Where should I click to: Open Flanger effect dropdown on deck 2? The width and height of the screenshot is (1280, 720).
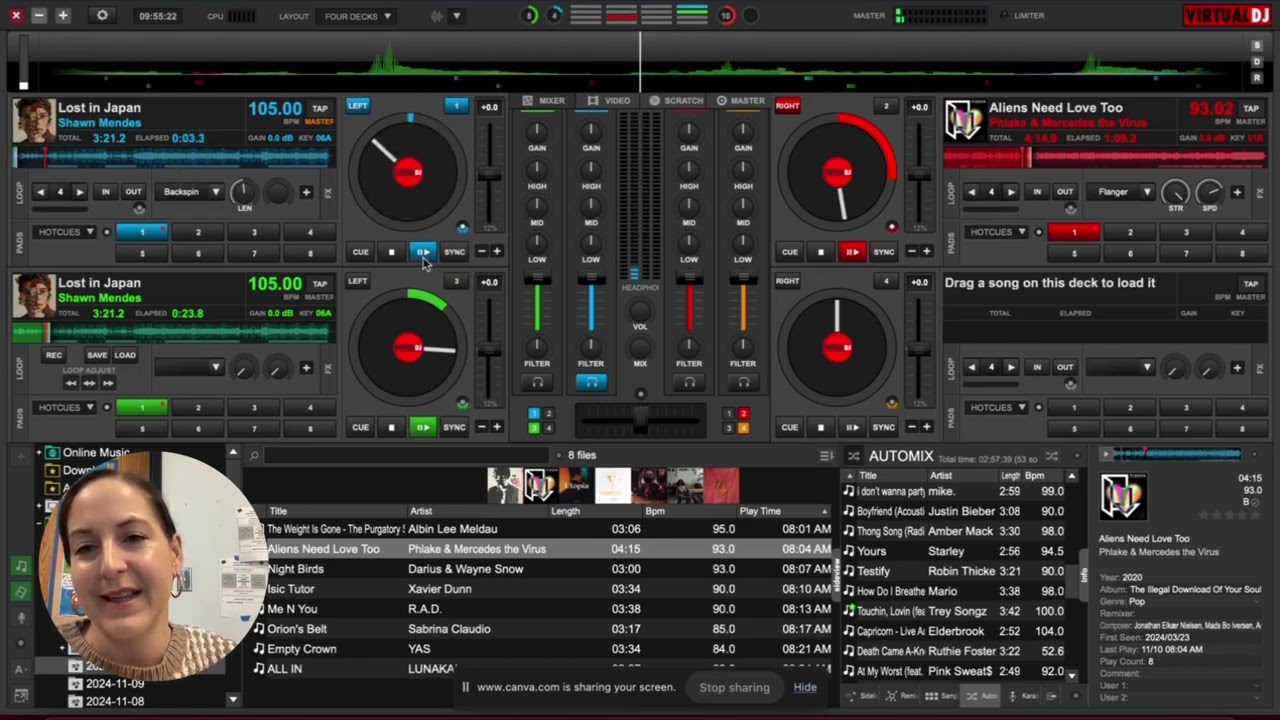(1119, 192)
